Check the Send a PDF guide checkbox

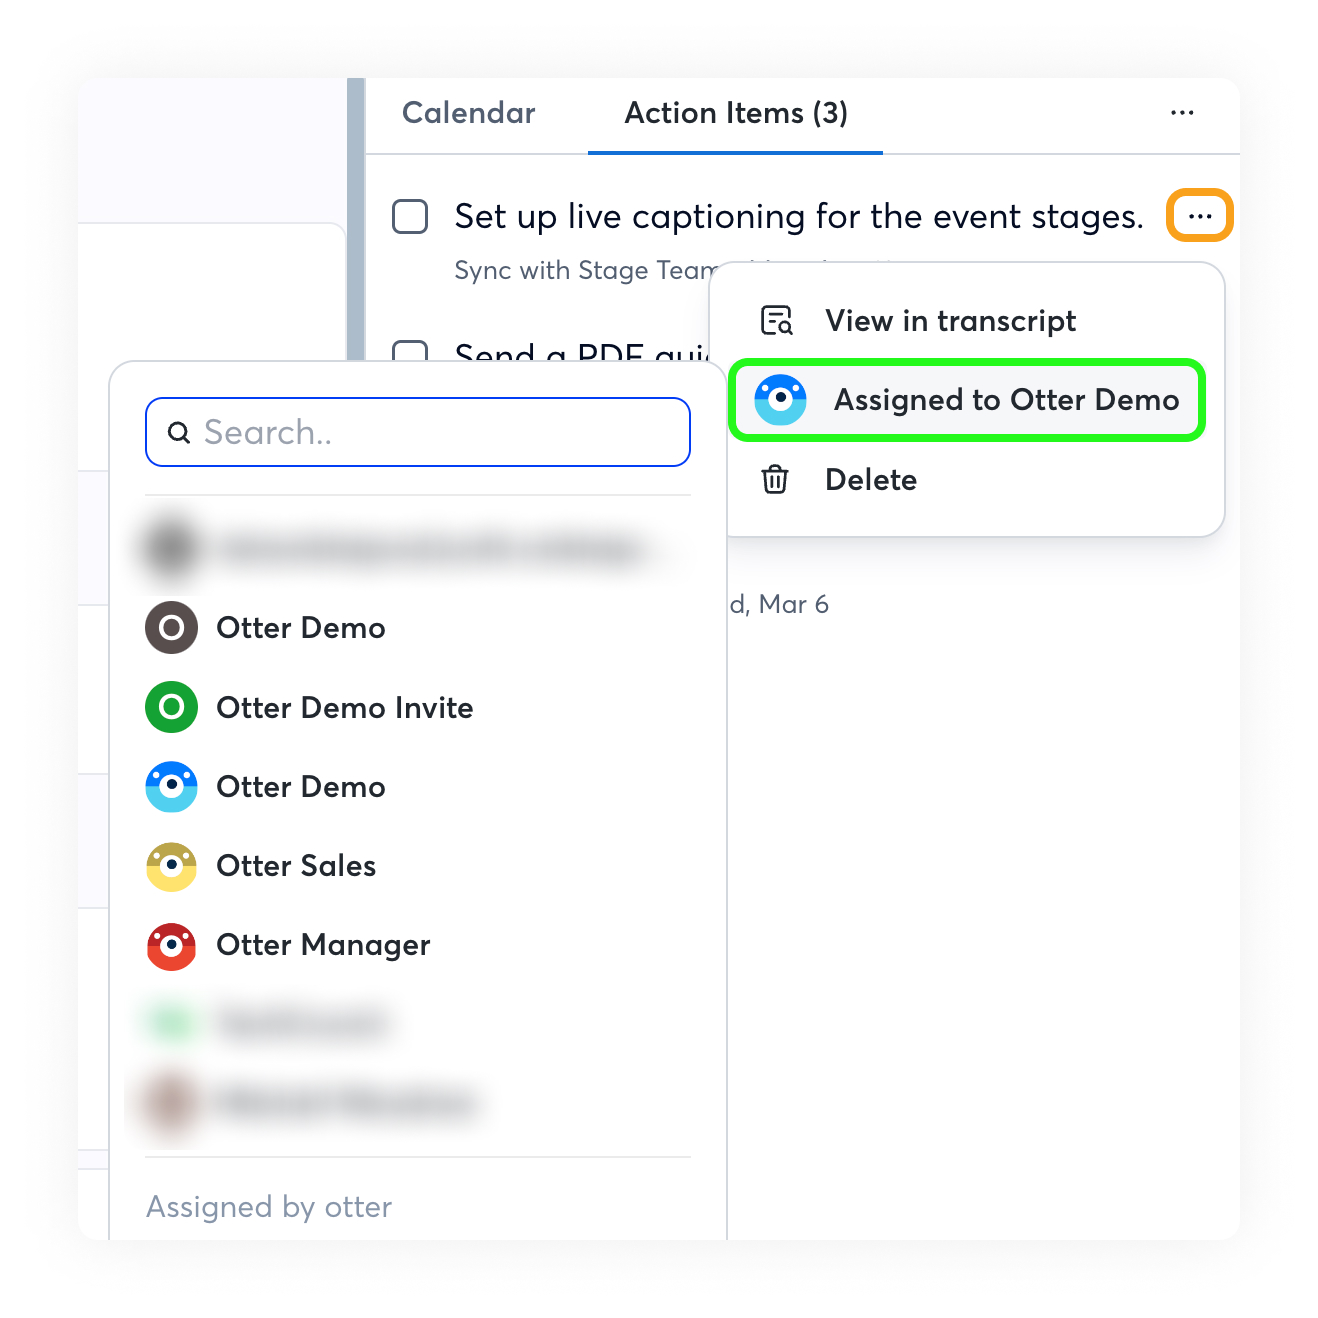click(410, 351)
